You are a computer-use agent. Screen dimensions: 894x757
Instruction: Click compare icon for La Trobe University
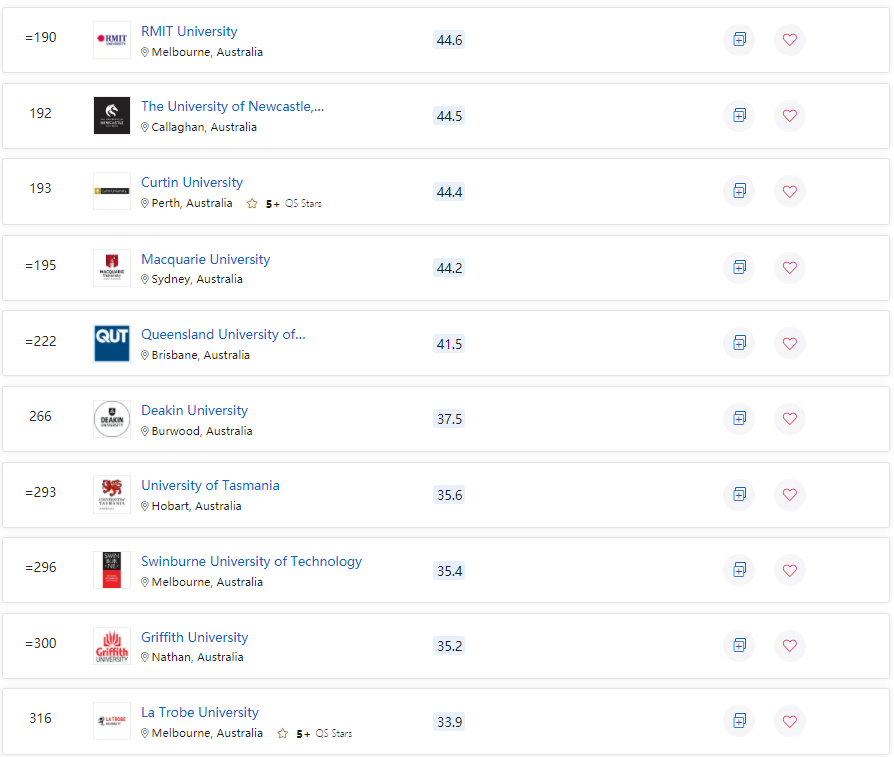pos(739,721)
